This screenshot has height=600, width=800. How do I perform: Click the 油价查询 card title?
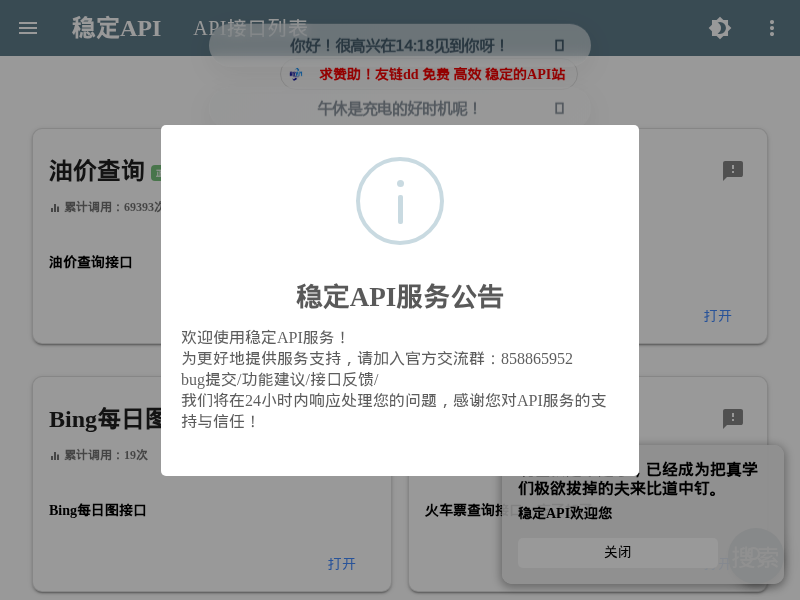point(97,171)
